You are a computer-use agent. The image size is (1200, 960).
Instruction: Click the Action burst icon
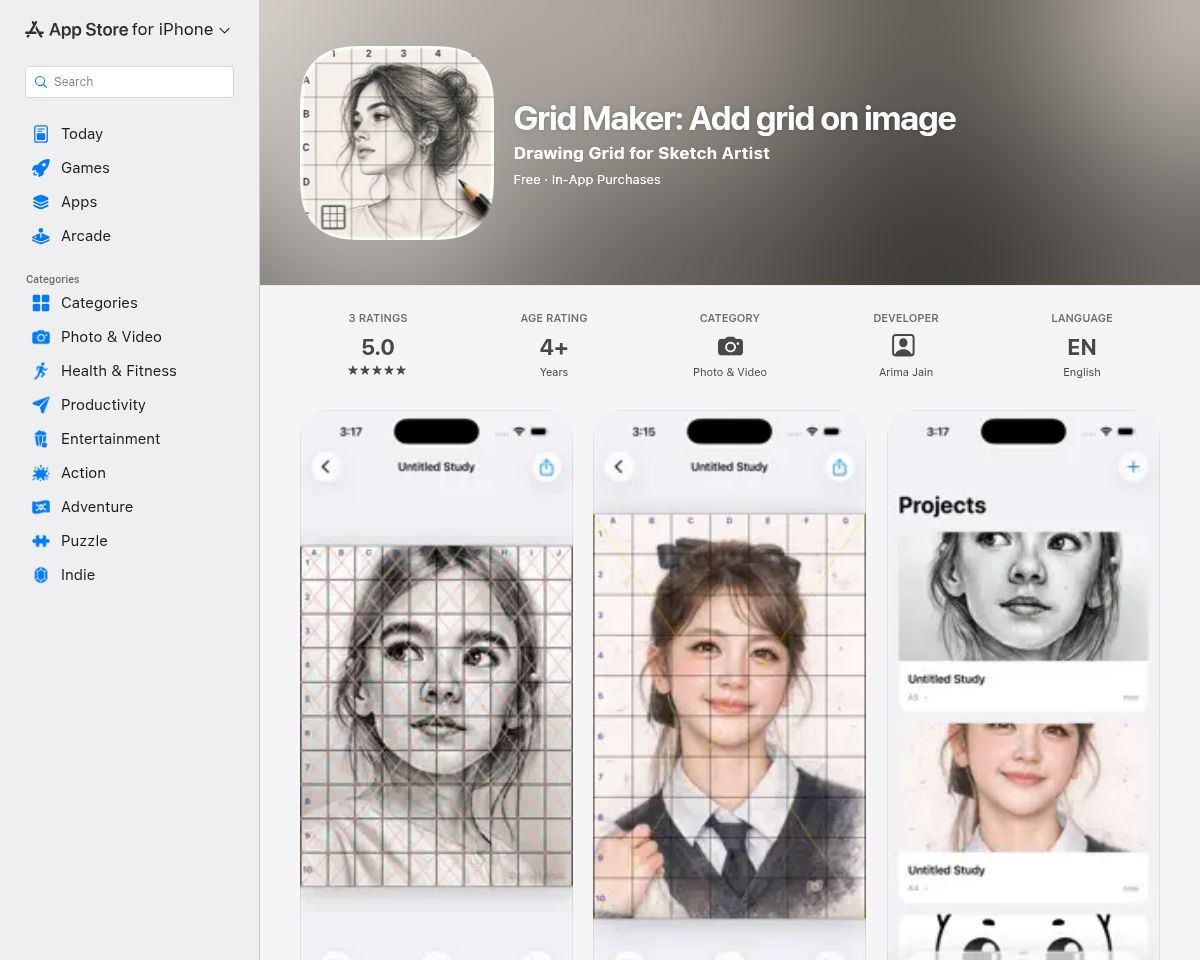[x=41, y=473]
